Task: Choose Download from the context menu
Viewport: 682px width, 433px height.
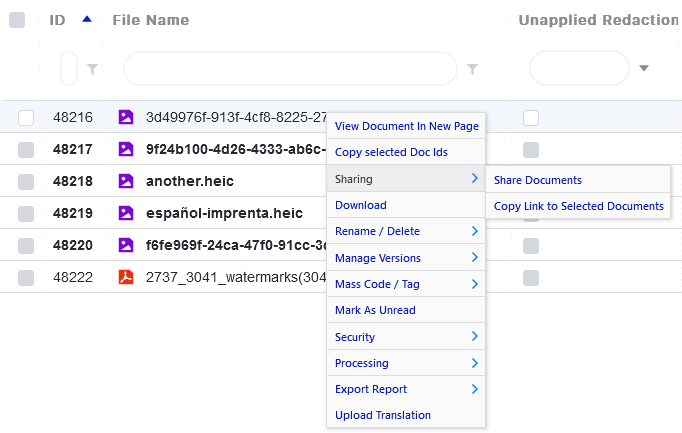Action: [406, 205]
